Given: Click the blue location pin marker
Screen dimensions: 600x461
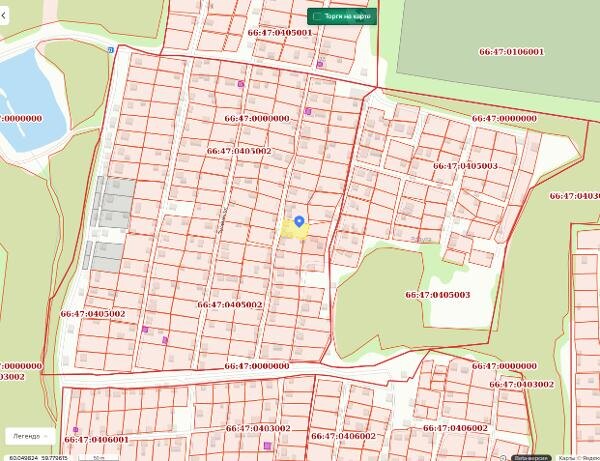Looking at the screenshot, I should pos(299,222).
